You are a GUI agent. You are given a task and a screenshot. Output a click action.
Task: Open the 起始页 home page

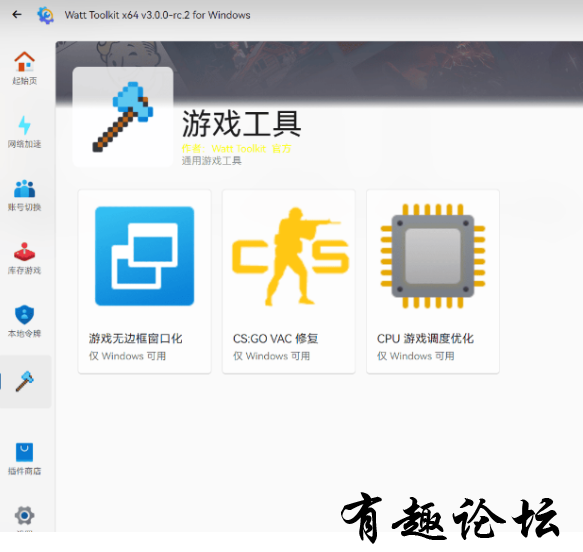pos(25,68)
